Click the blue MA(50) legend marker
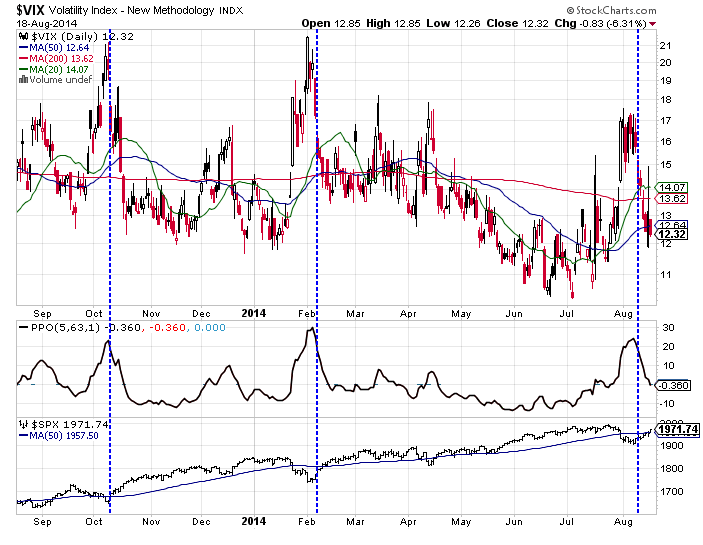703x545 pixels. click(x=22, y=49)
